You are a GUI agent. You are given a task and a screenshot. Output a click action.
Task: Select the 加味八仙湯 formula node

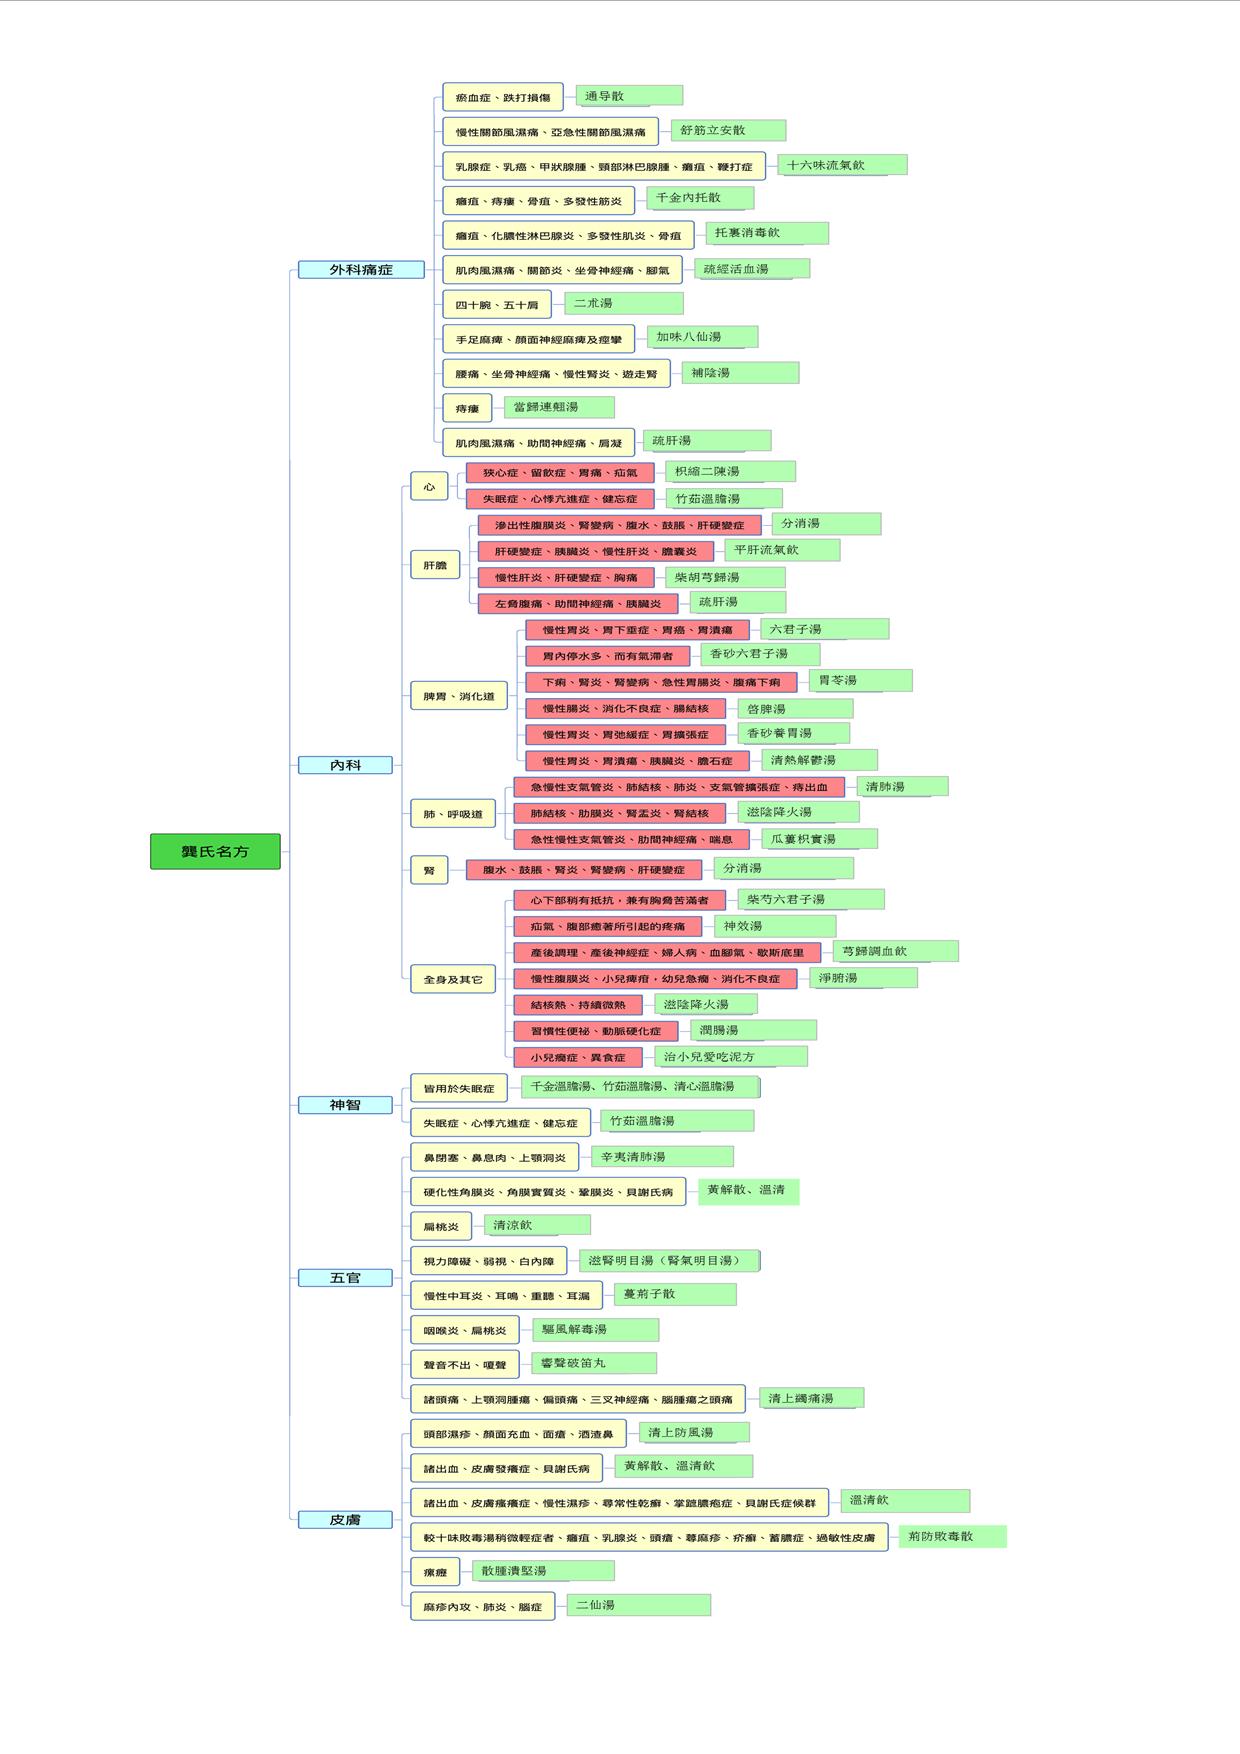point(702,337)
